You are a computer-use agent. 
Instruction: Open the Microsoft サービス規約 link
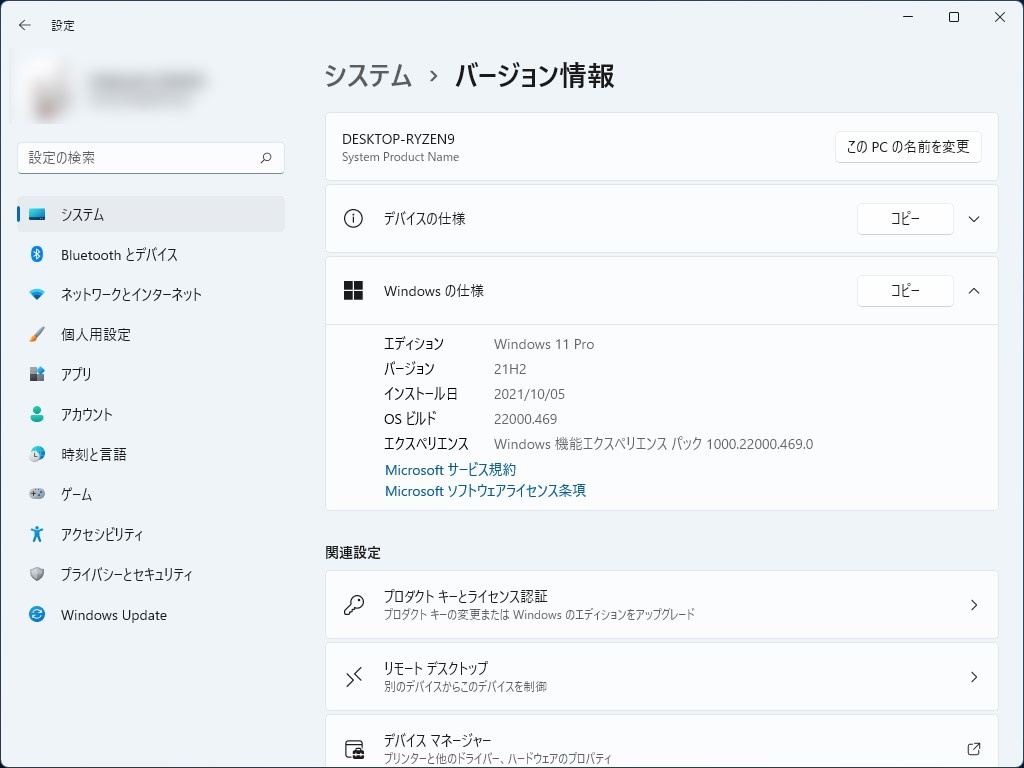[x=450, y=470]
